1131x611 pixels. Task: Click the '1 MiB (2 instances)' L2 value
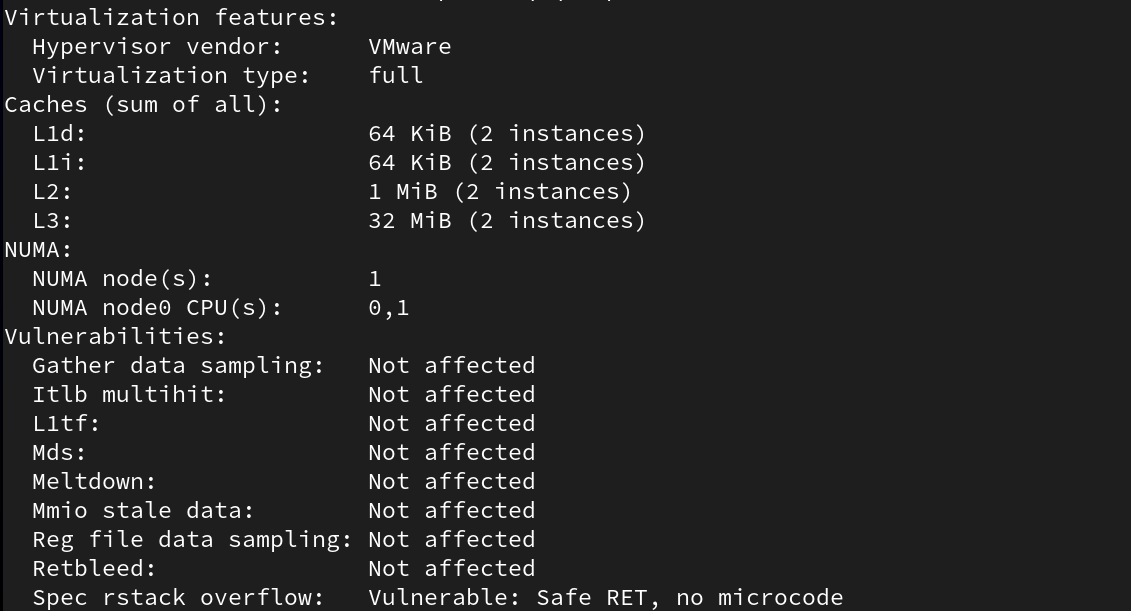(500, 192)
